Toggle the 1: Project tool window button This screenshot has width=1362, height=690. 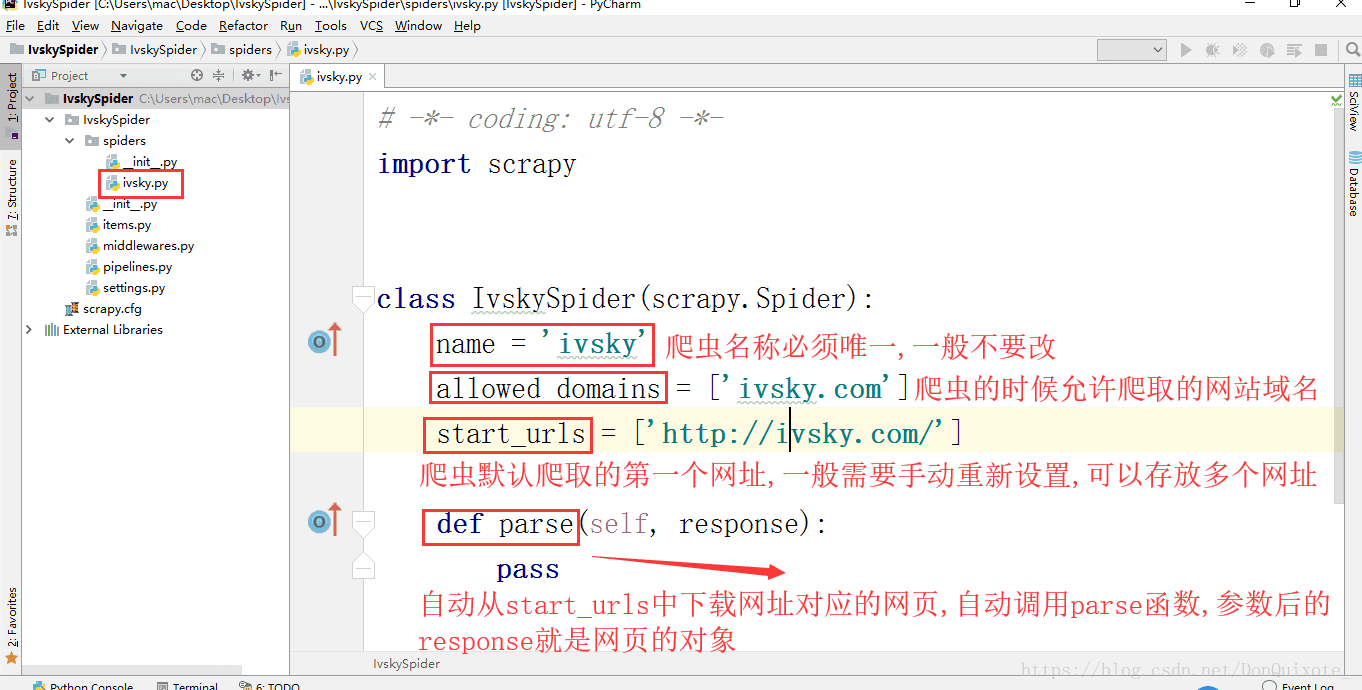pyautogui.click(x=11, y=104)
